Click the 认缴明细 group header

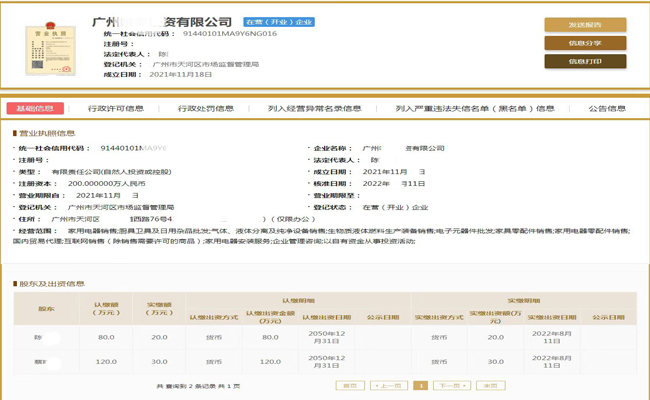[298, 301]
